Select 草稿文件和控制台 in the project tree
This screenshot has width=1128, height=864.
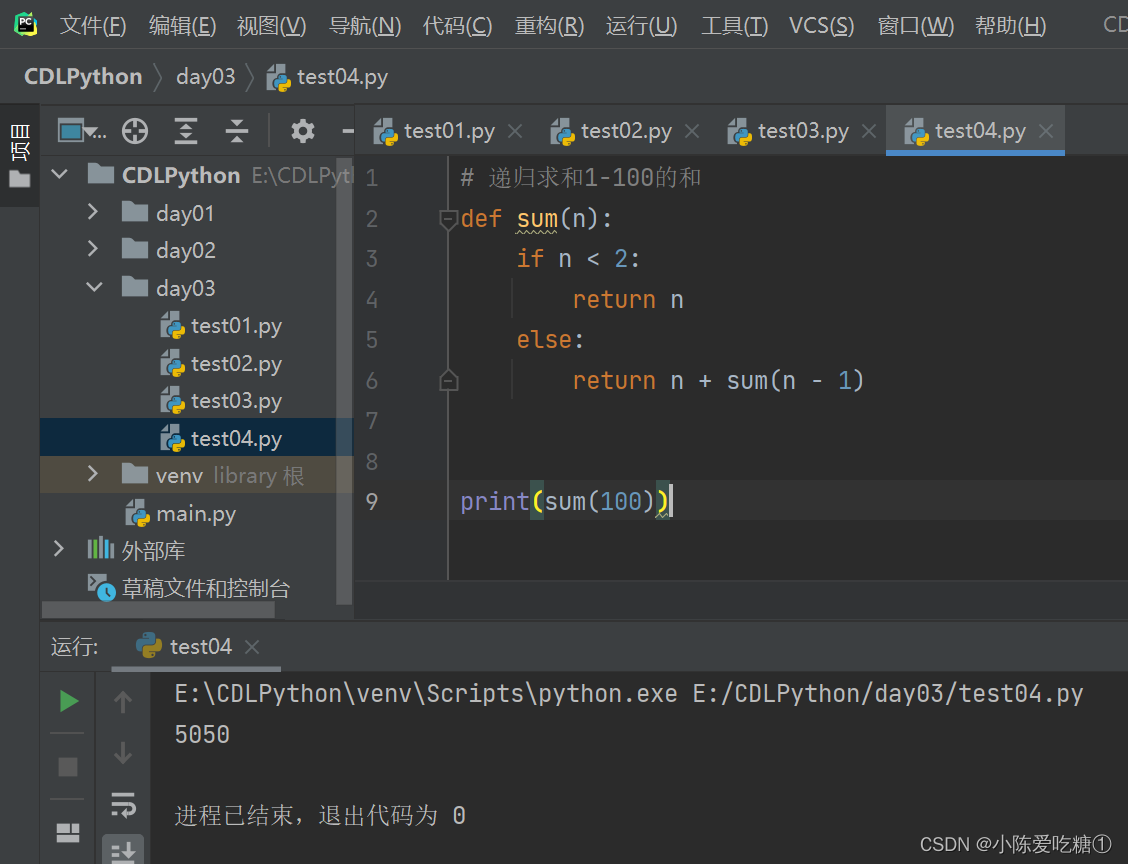tap(189, 588)
